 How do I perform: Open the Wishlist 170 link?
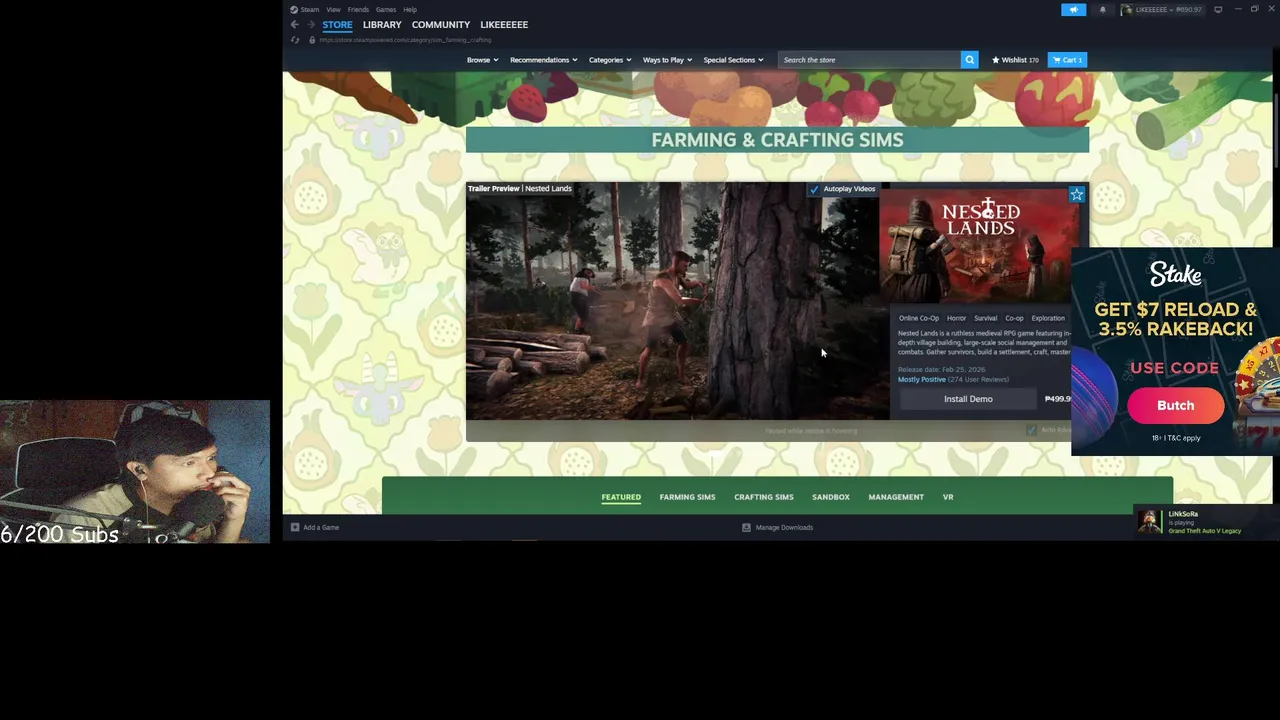1015,60
